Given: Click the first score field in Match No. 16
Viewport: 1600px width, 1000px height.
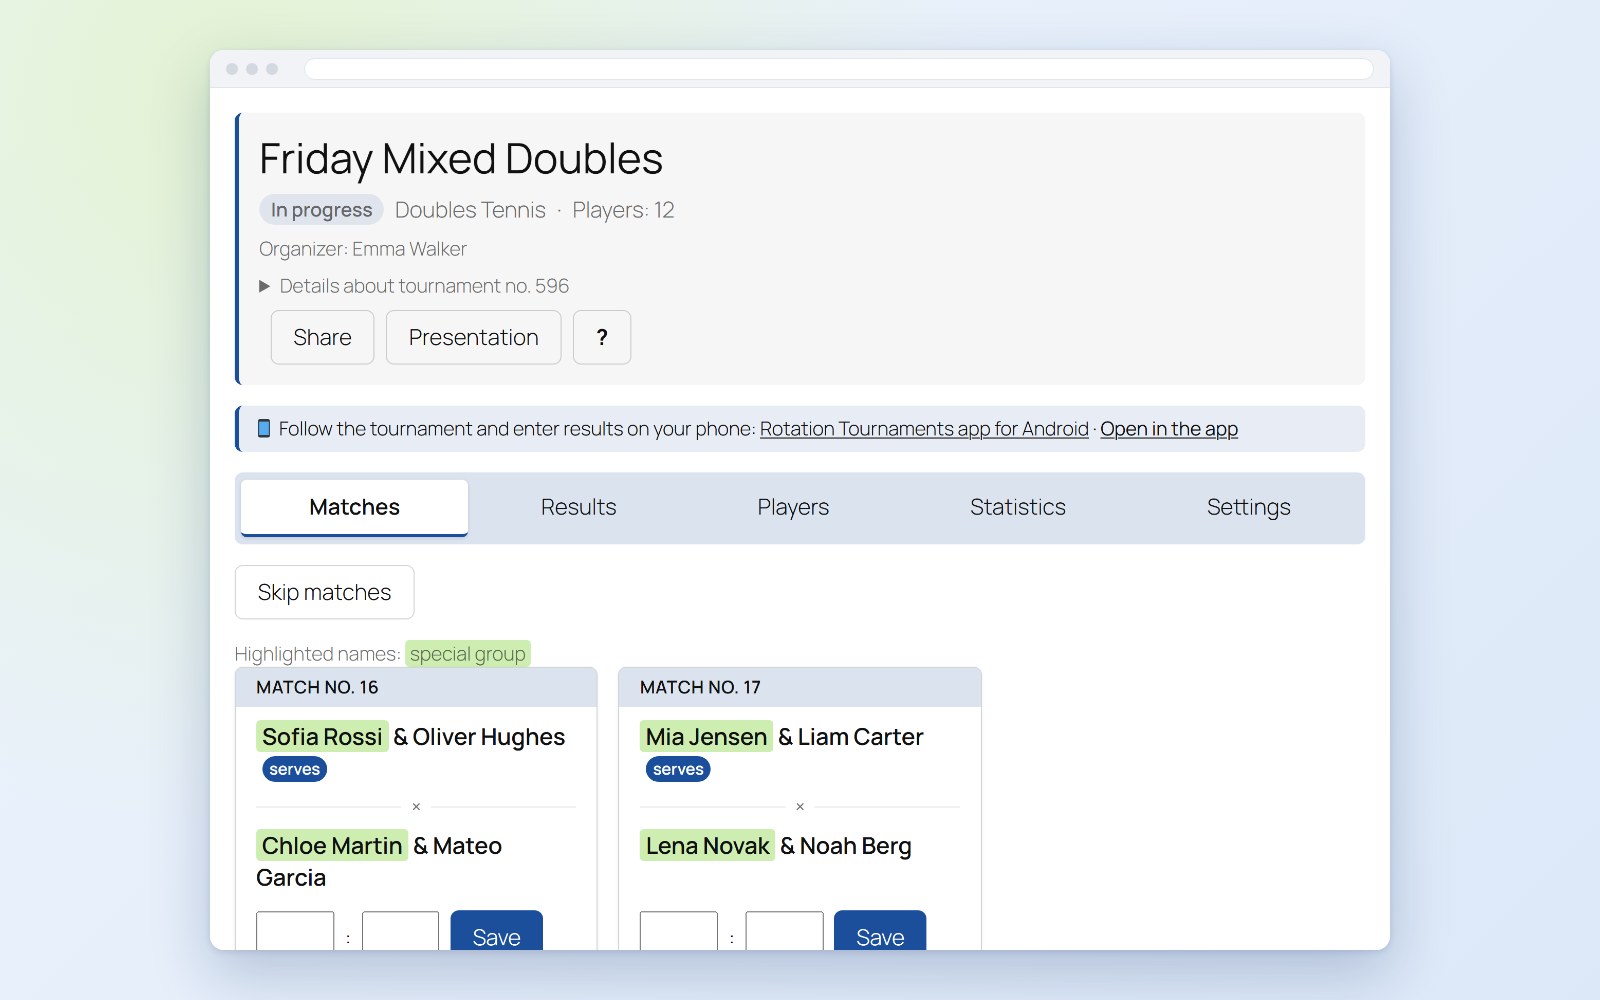Looking at the screenshot, I should (295, 932).
